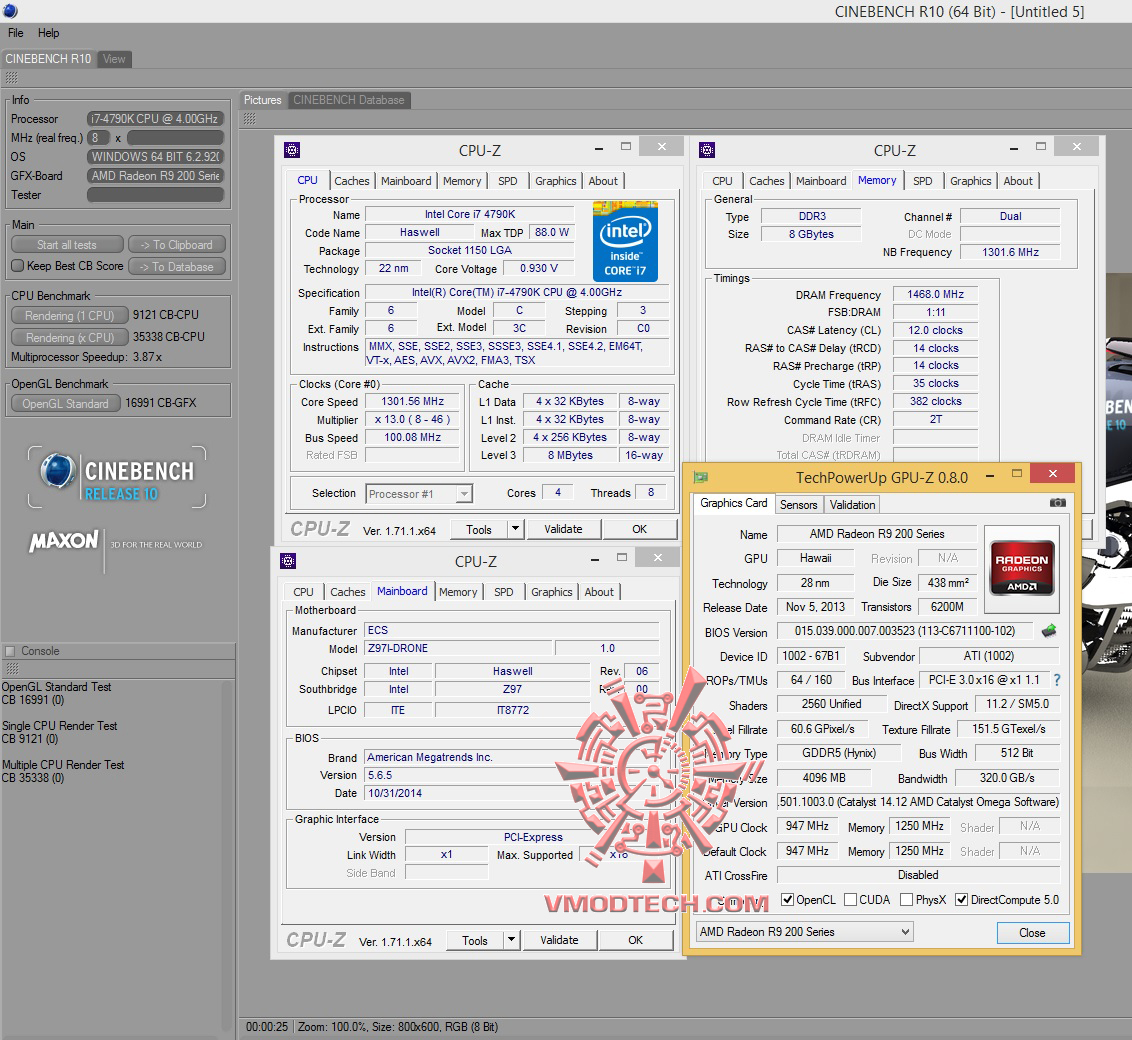Click the BIOS save chip icon in GPU-Z
This screenshot has width=1132, height=1040.
point(1048,631)
